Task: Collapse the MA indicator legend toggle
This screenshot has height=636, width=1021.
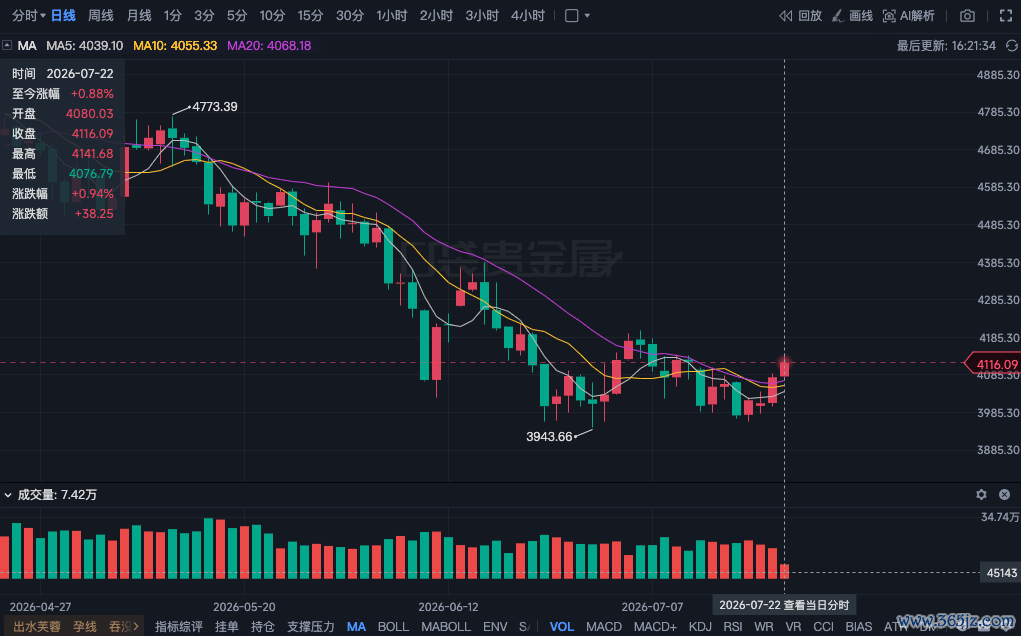Action: pyautogui.click(x=7, y=46)
